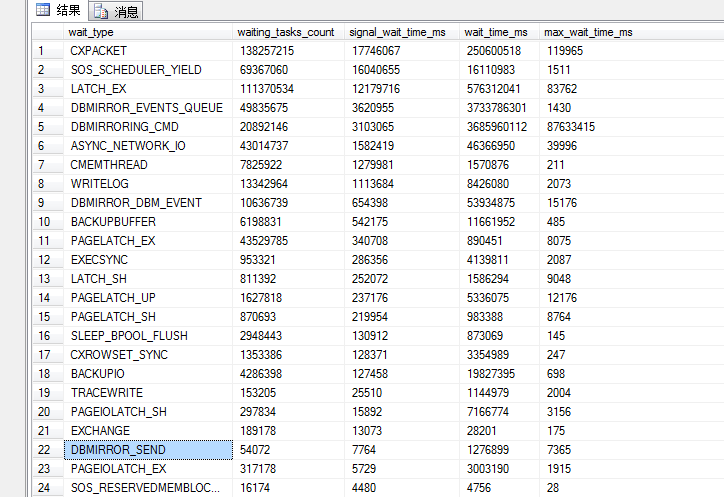Select the DBMIRROR_EVENTS_QUEUE cell
724x497 pixels.
pyautogui.click(x=147, y=108)
